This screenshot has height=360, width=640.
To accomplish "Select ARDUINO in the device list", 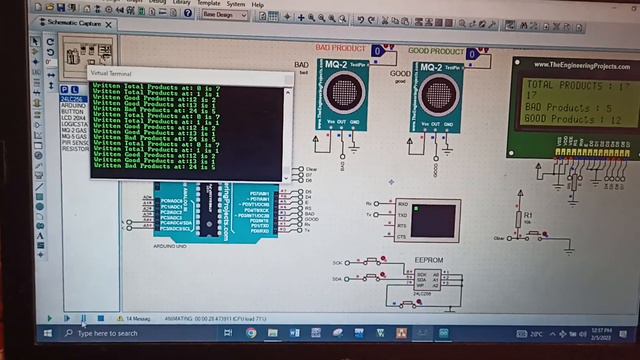I will coord(74,105).
